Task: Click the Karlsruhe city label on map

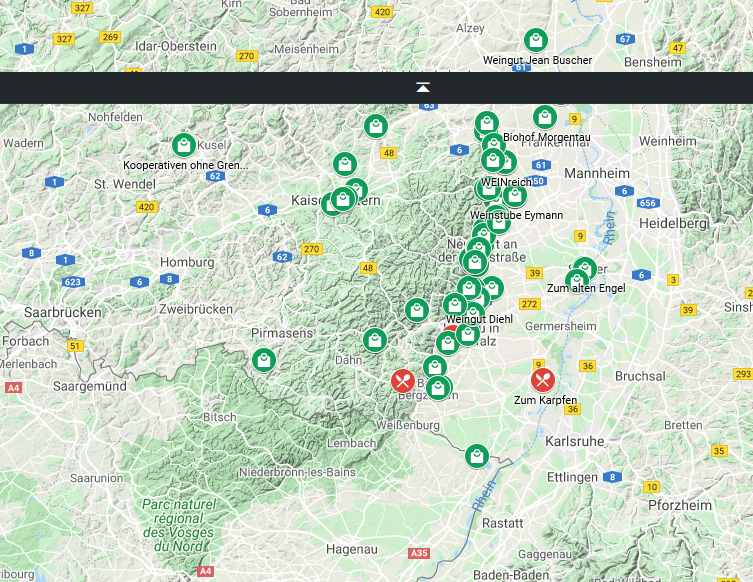Action: click(x=574, y=441)
